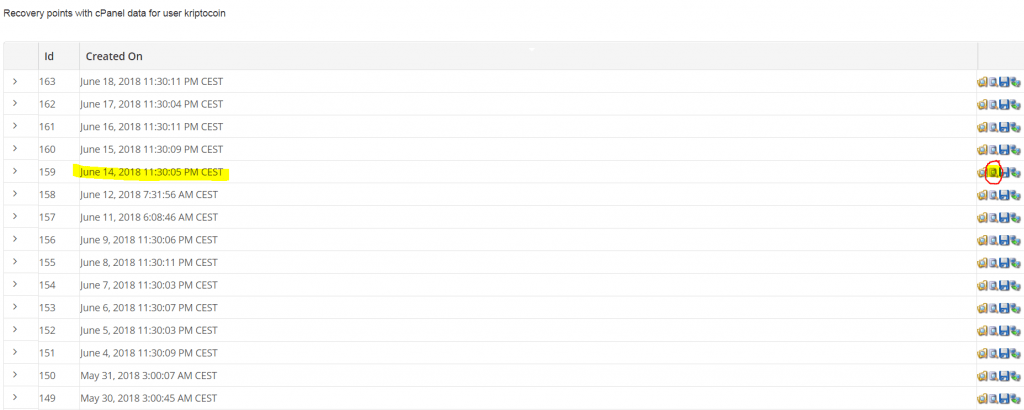Click the circled database browse icon for 159
Image resolution: width=1024 pixels, height=410 pixels.
[993, 172]
